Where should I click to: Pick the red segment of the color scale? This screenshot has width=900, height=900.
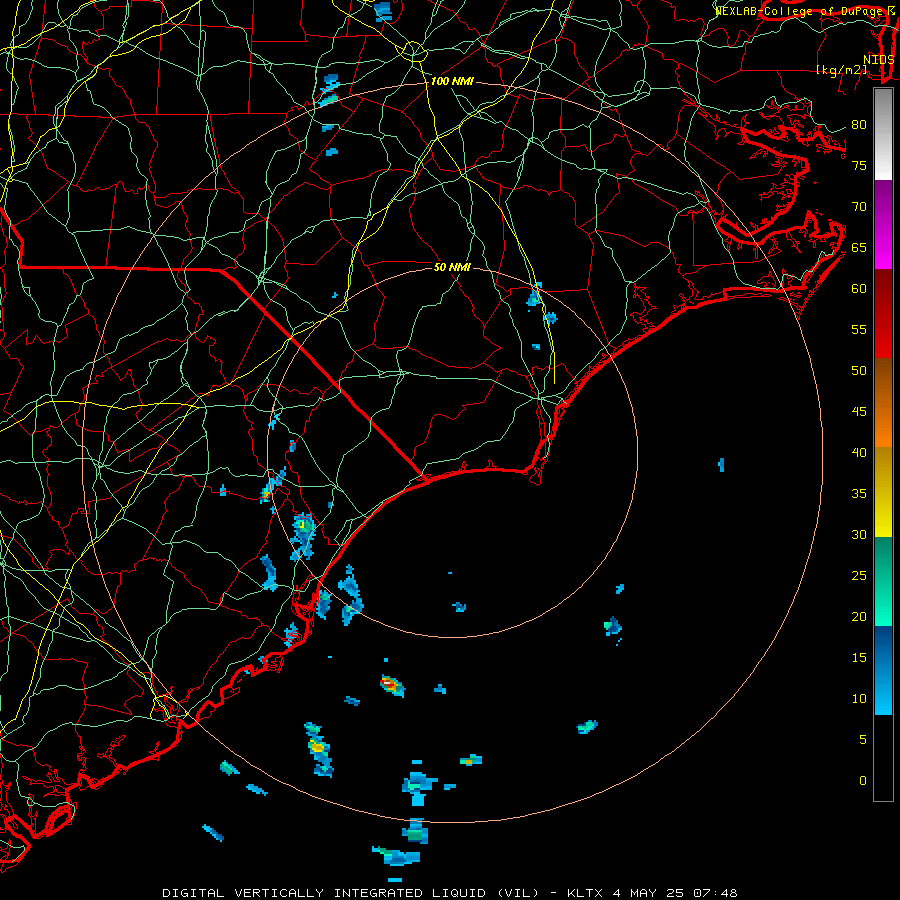click(x=883, y=313)
